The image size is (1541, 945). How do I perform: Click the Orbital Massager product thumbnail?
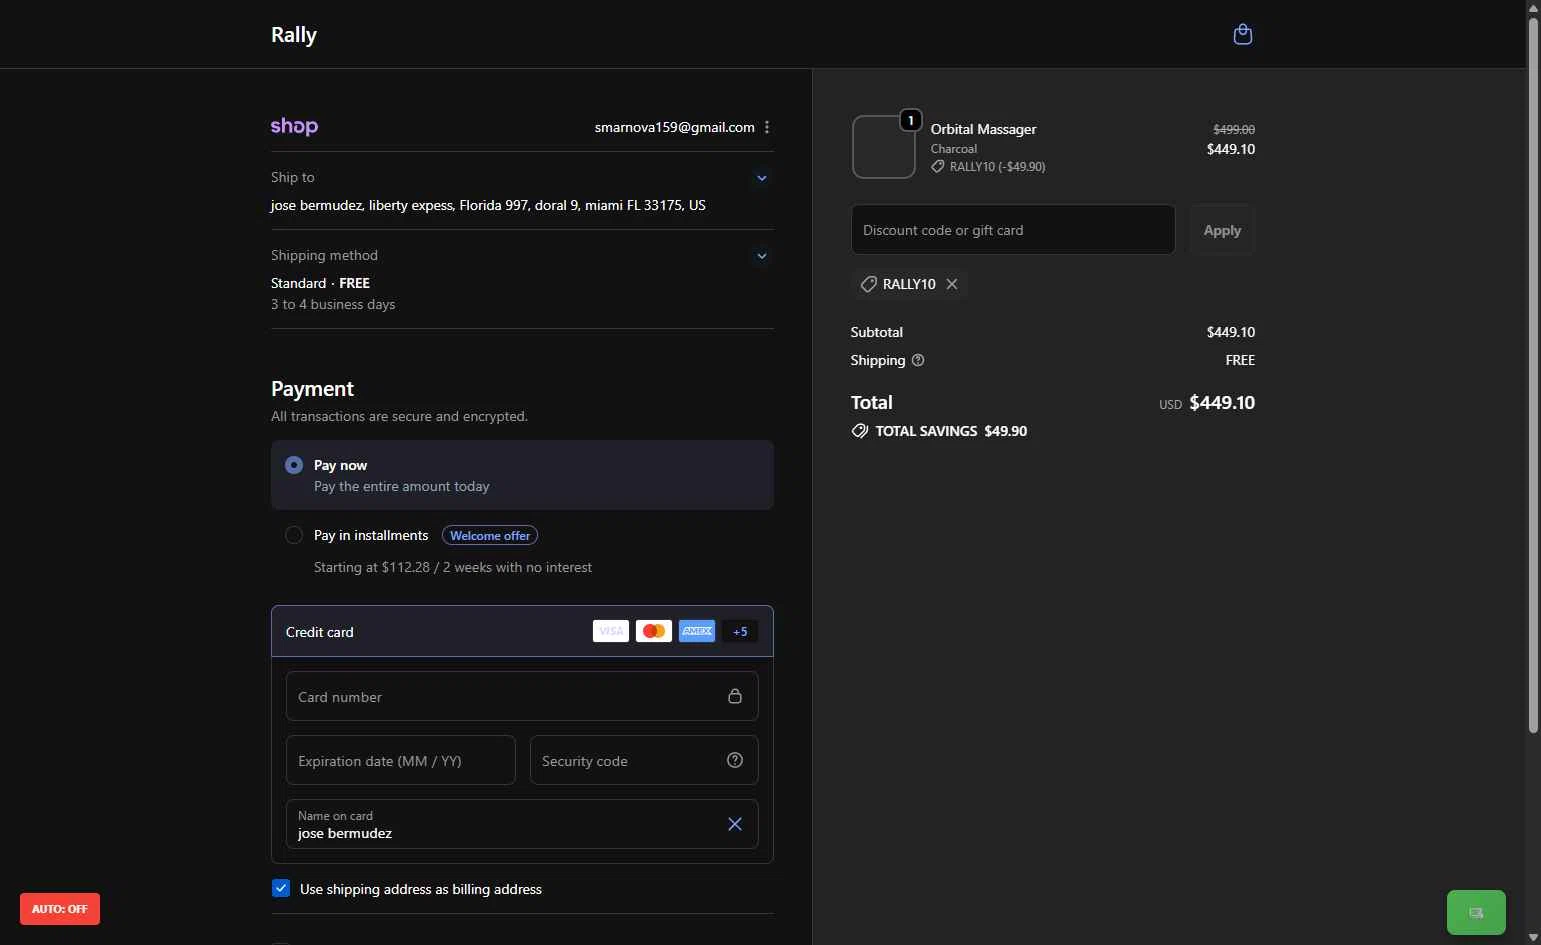tap(884, 147)
